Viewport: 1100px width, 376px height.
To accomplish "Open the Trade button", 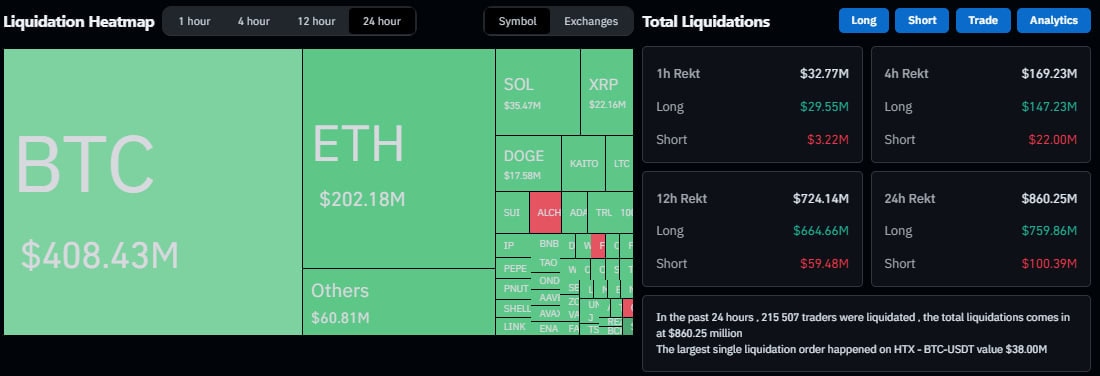I will click(983, 20).
